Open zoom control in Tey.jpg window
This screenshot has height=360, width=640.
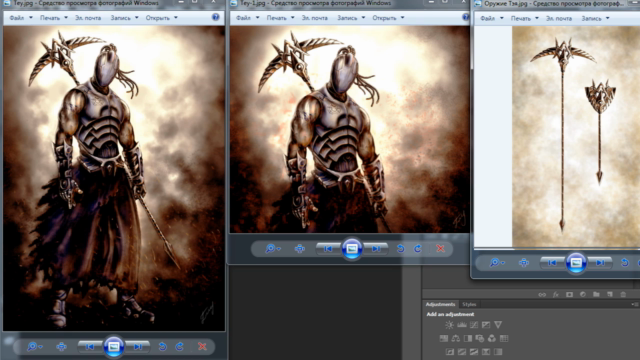(x=34, y=347)
